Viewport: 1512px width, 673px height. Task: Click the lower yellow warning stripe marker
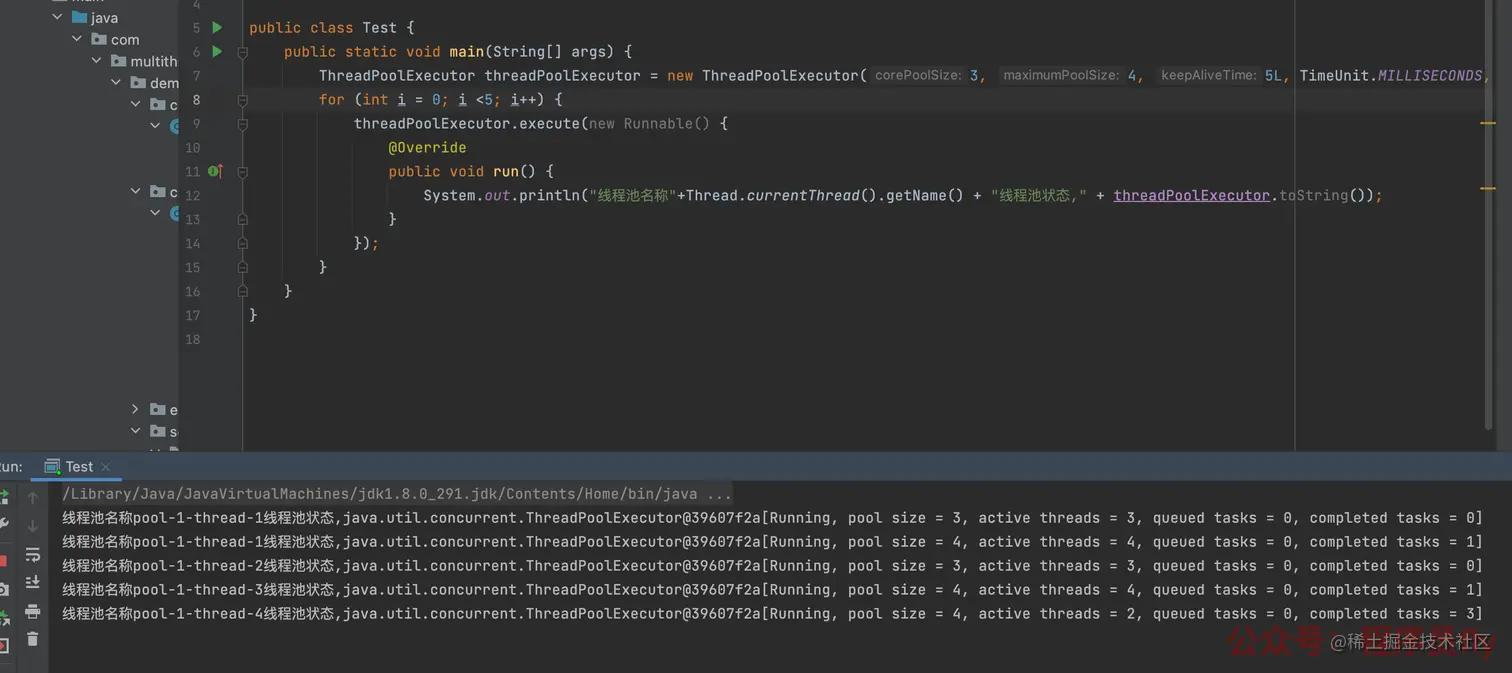point(1488,188)
